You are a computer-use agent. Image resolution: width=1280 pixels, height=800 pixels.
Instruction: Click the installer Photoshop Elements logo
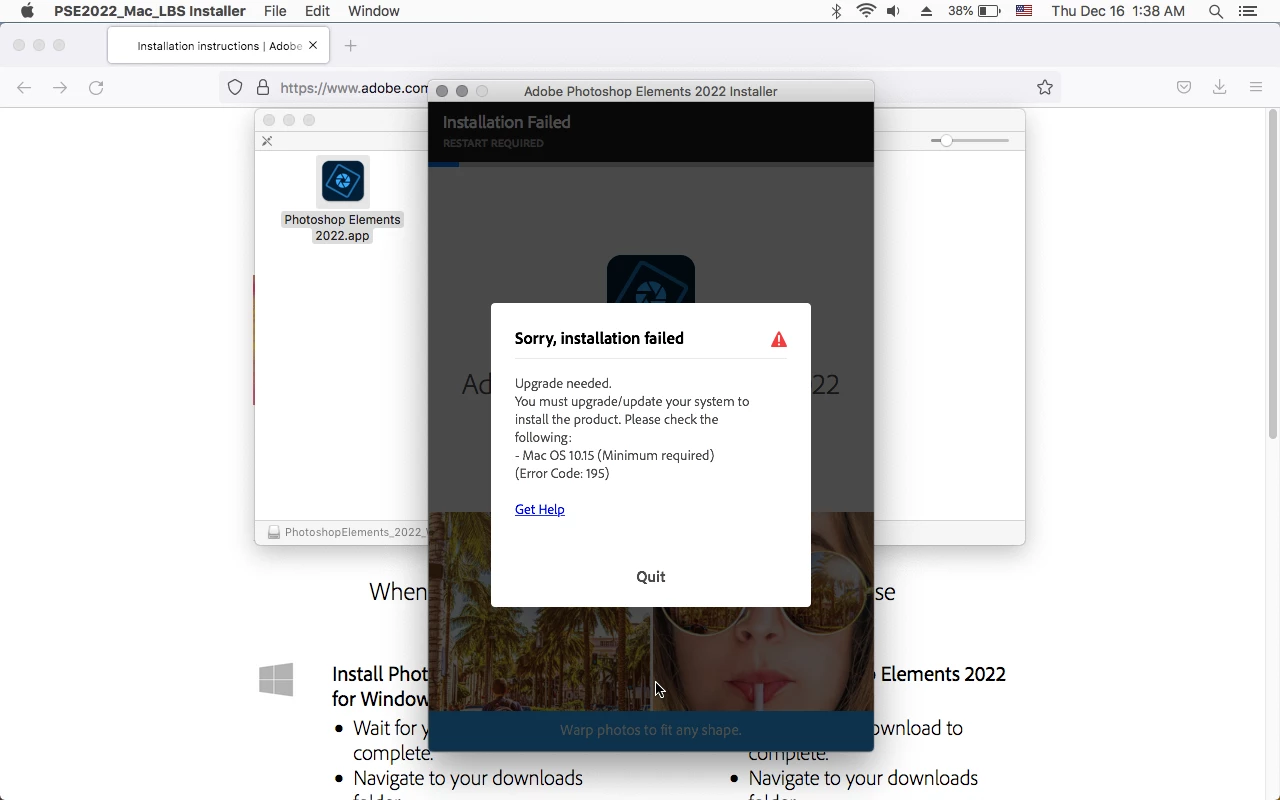coord(651,280)
